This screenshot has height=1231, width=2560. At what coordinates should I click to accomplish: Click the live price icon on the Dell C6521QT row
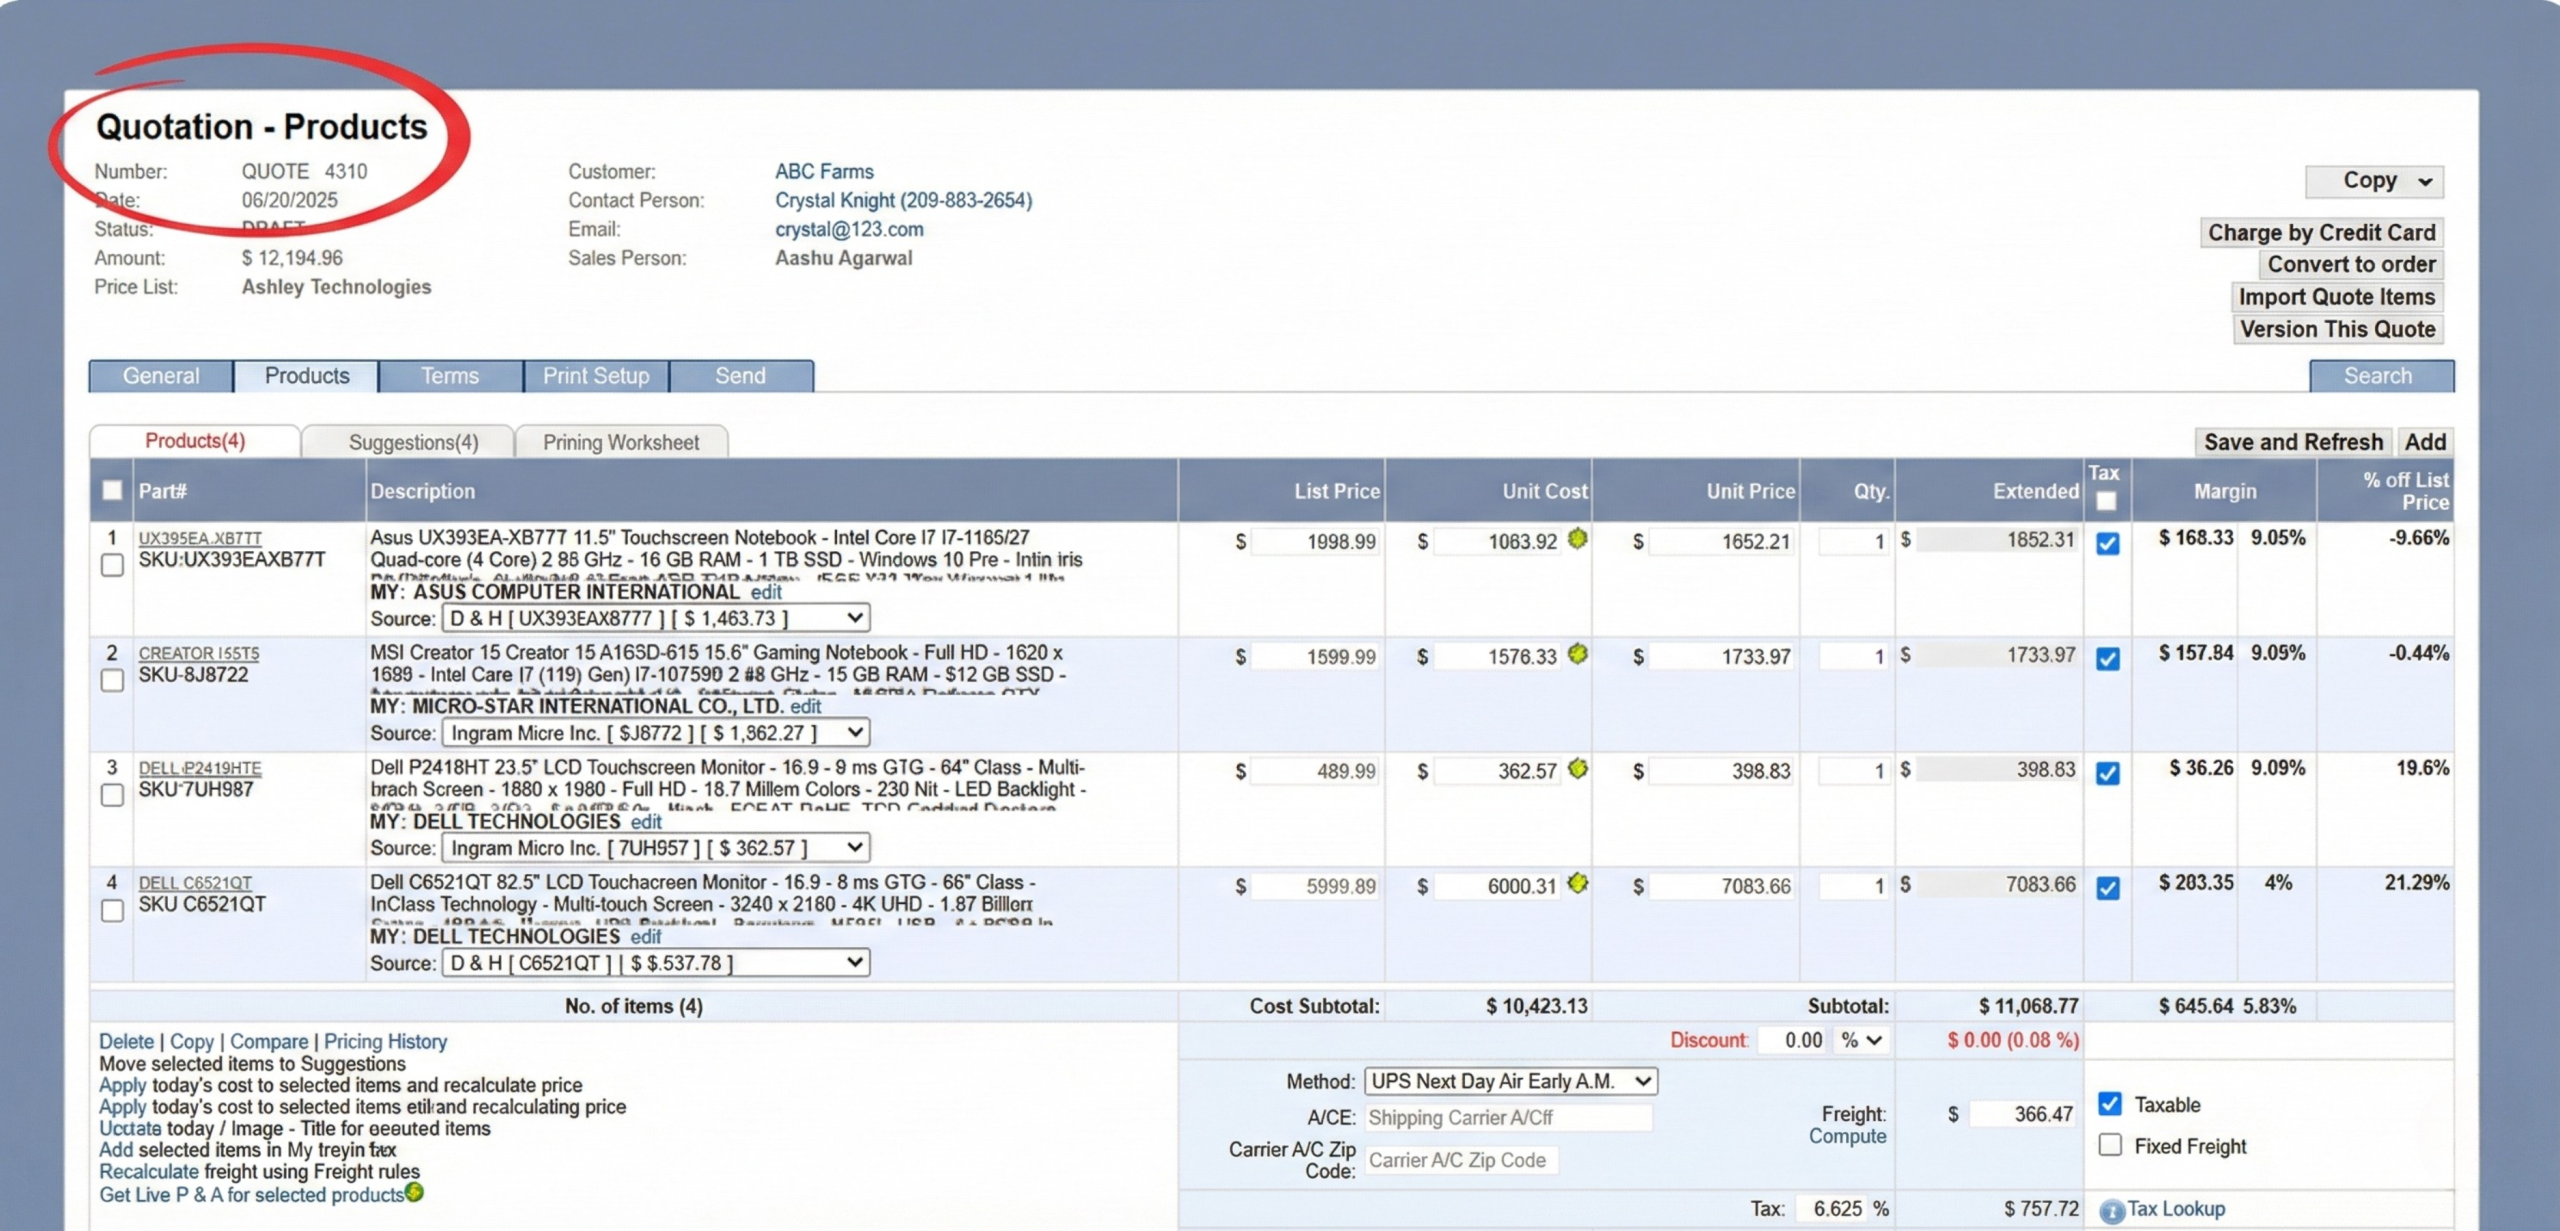[x=1578, y=885]
